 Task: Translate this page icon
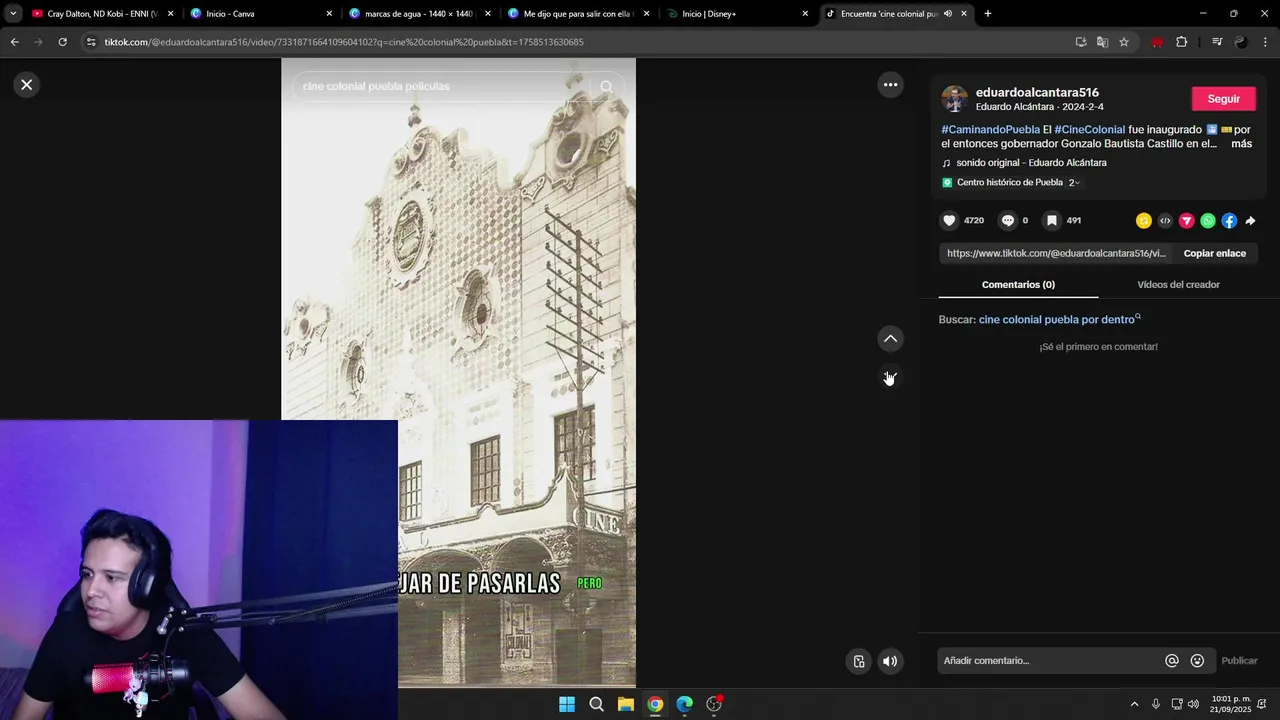point(1102,42)
